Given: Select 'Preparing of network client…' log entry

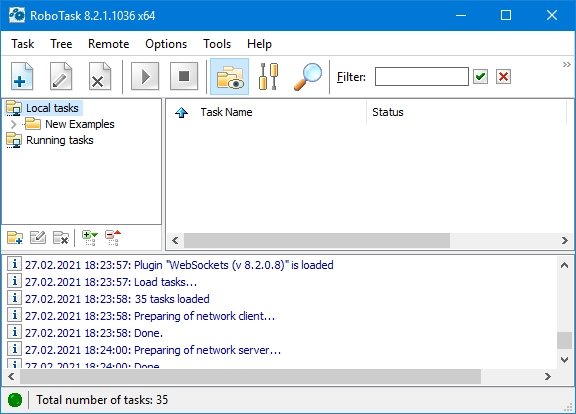Looking at the screenshot, I should pyautogui.click(x=150, y=316).
